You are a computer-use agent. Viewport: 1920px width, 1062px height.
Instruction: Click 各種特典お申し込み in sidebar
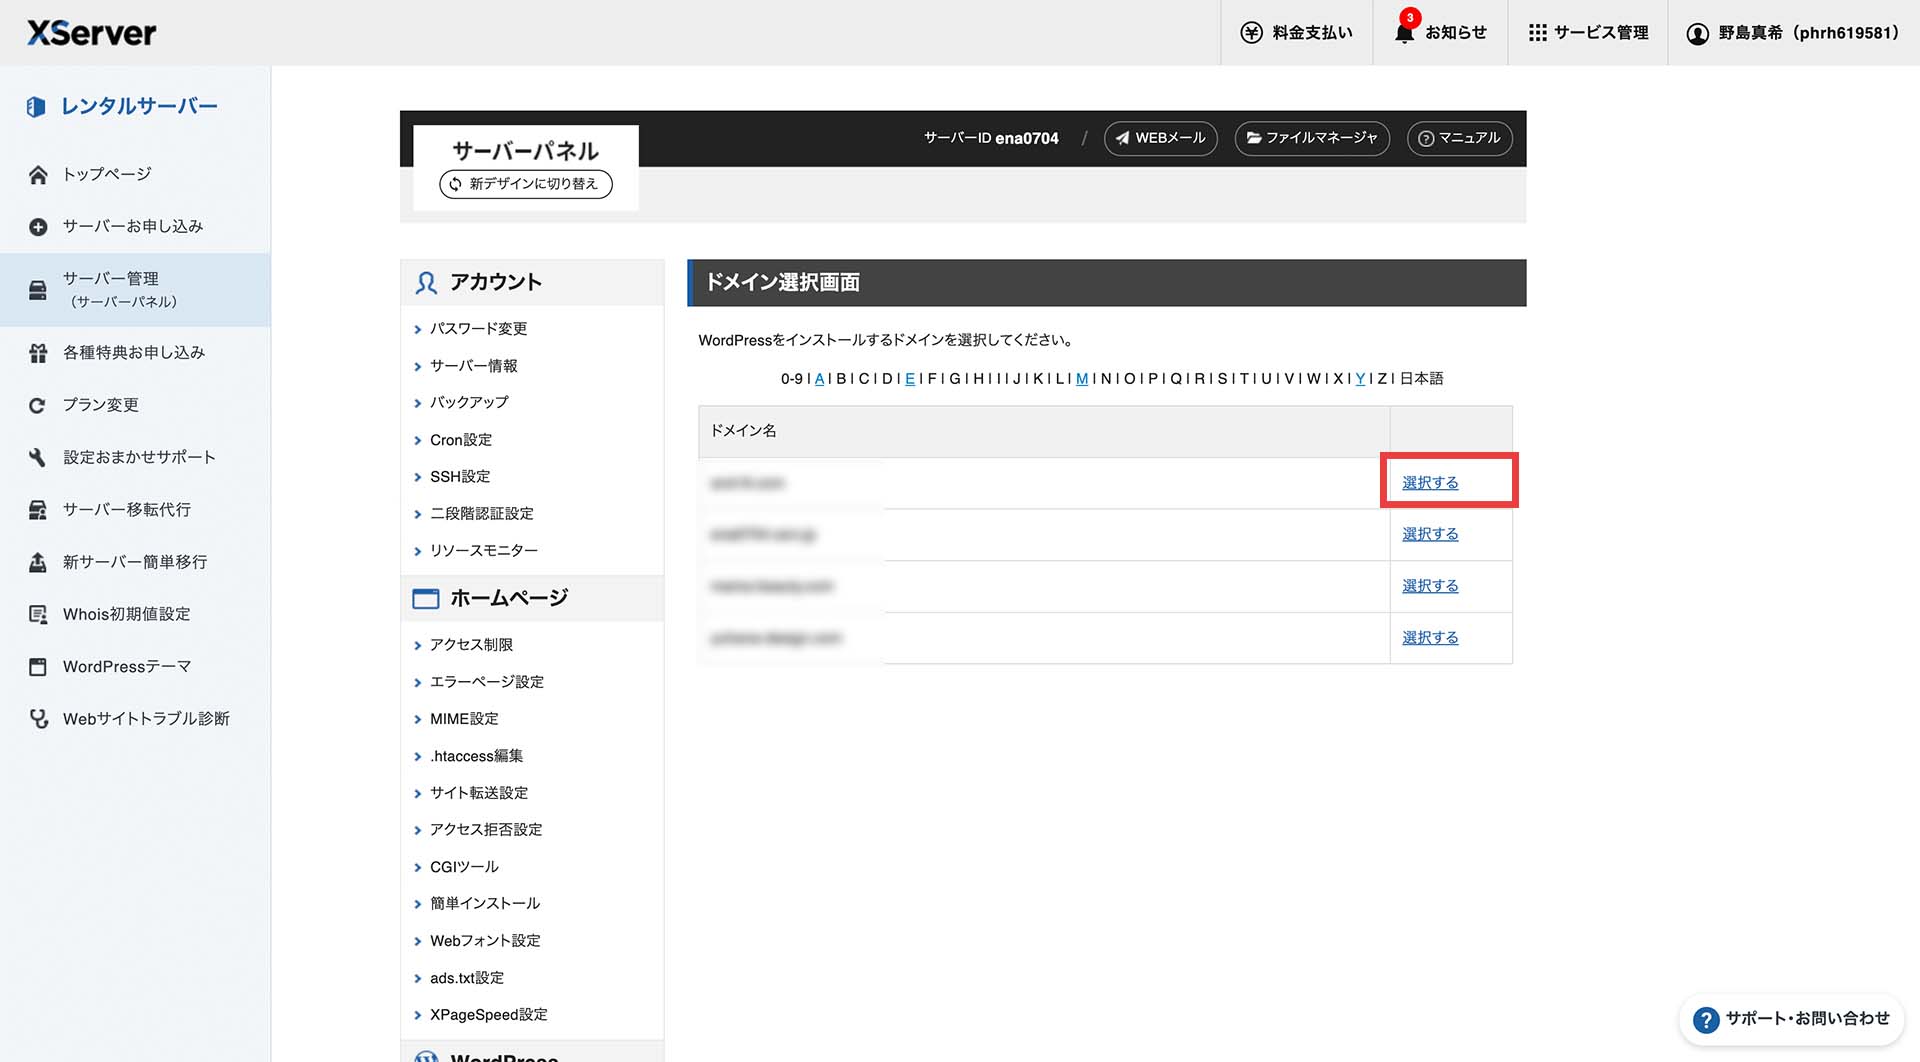click(134, 353)
